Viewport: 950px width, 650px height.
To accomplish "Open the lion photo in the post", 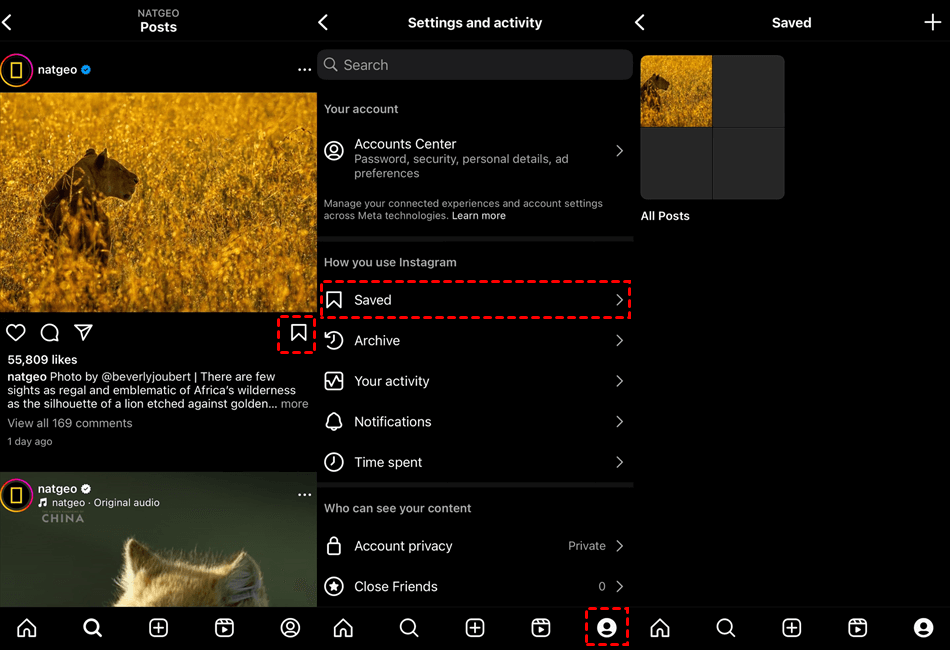I will point(158,202).
